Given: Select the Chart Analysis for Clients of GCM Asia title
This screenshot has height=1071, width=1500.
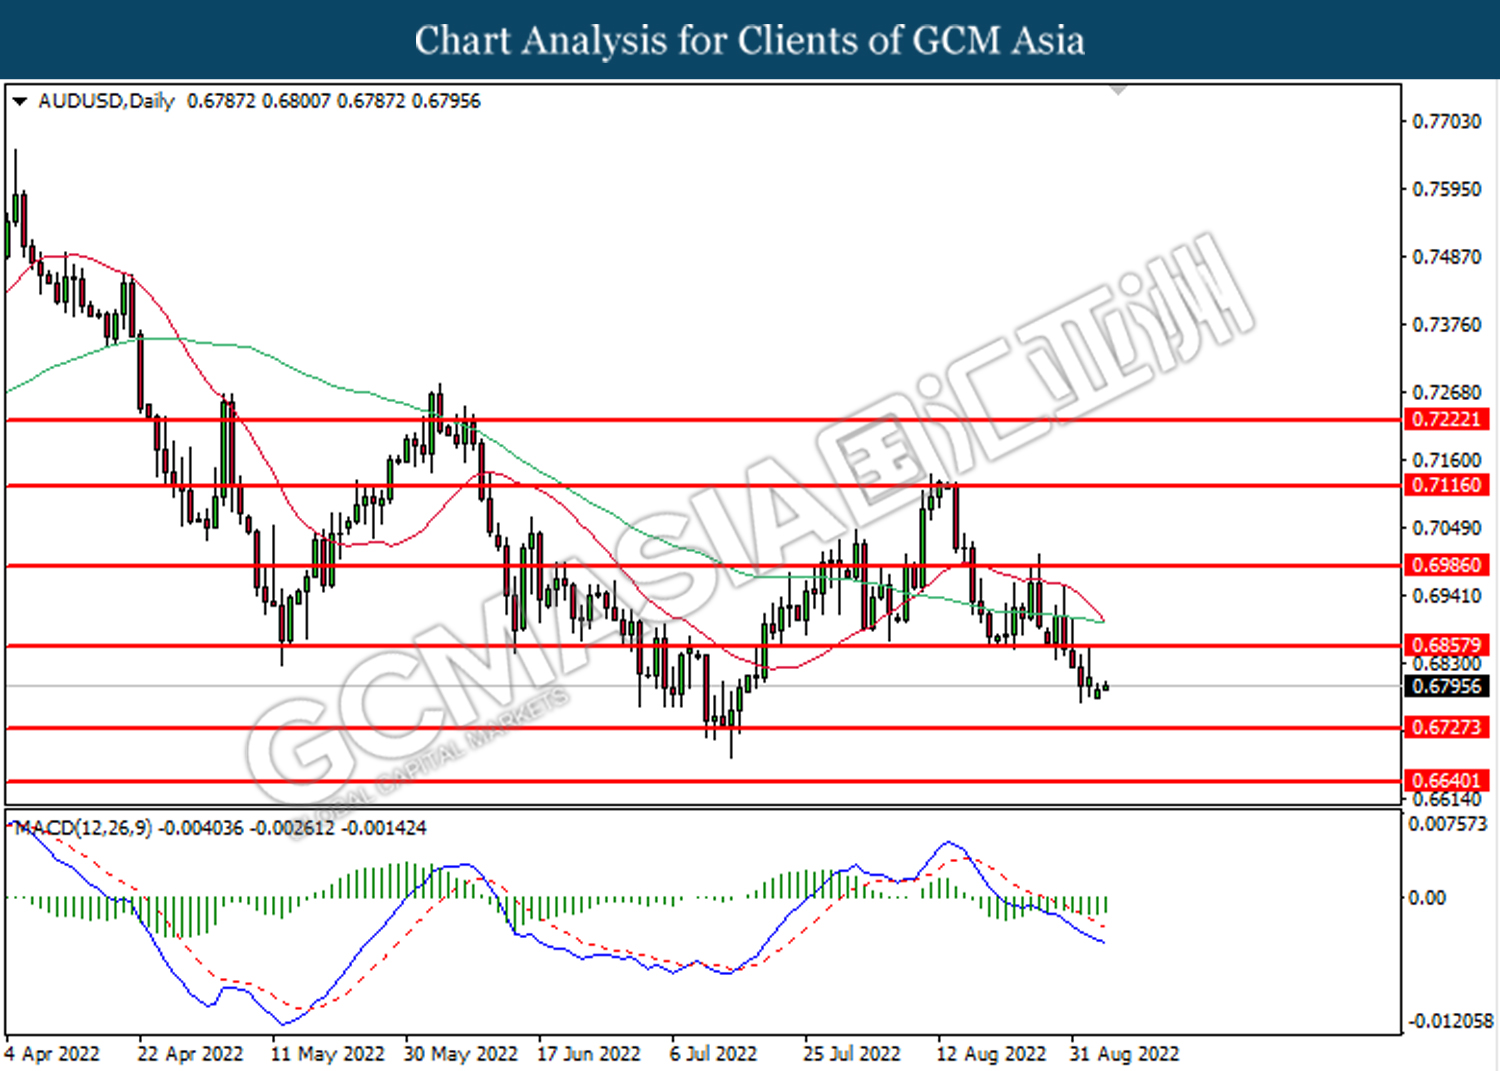Looking at the screenshot, I should click(750, 40).
